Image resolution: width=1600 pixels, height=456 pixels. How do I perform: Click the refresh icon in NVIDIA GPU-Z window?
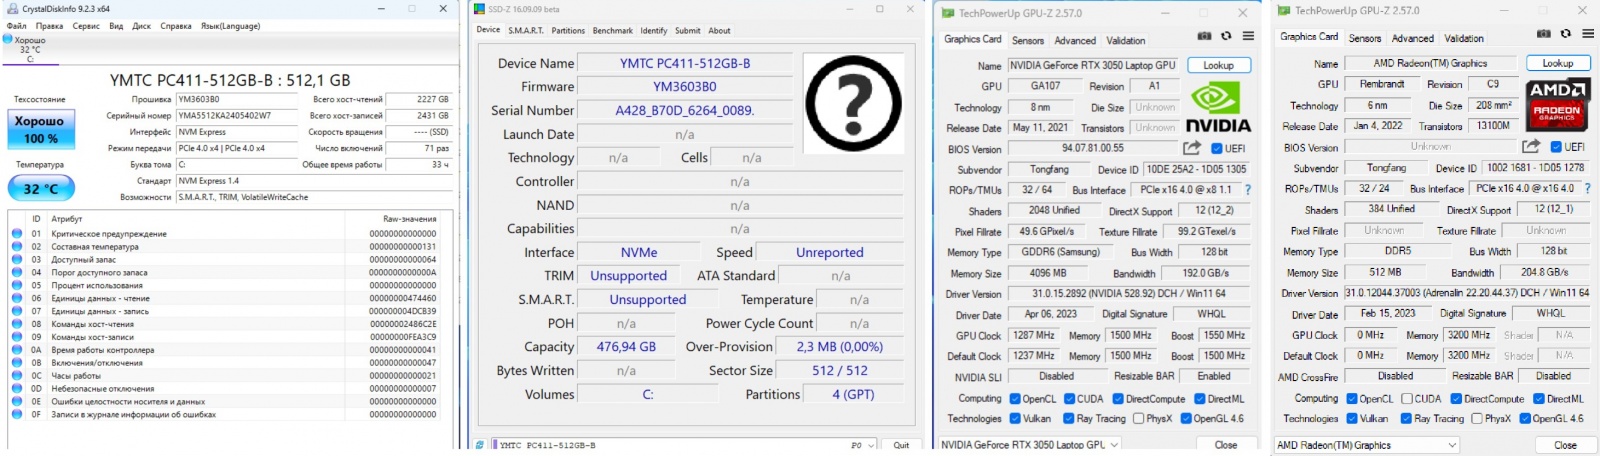point(1226,36)
